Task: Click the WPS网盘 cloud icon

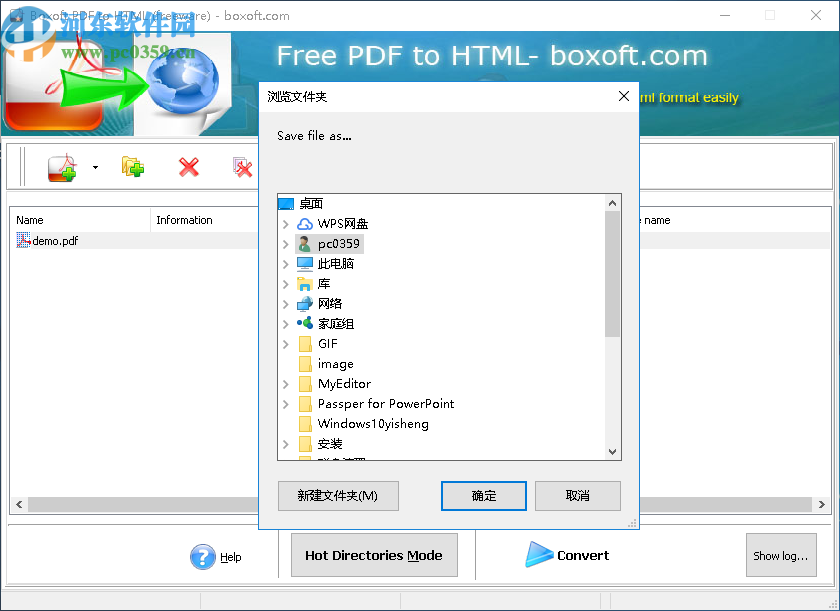Action: (303, 223)
